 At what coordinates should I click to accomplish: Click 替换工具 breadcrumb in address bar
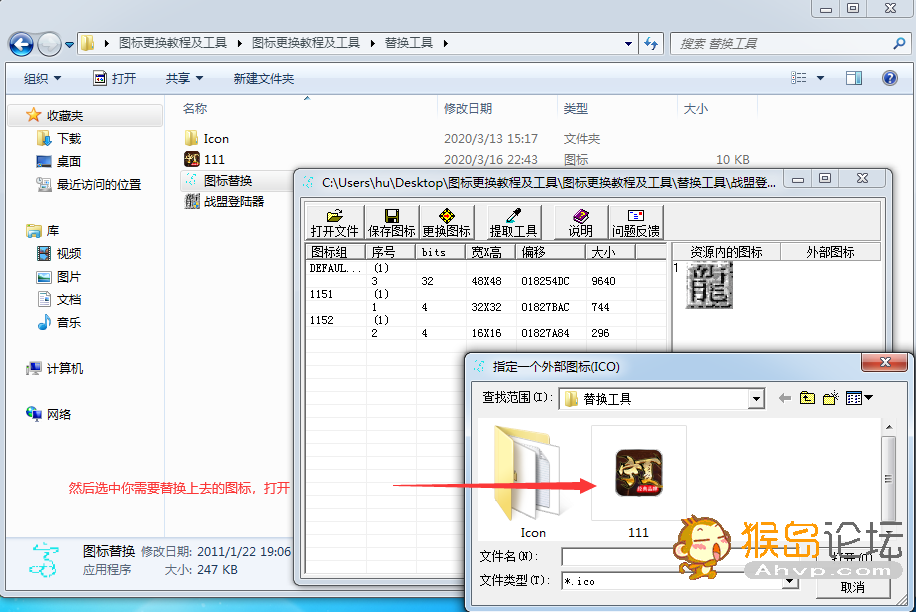(x=408, y=43)
